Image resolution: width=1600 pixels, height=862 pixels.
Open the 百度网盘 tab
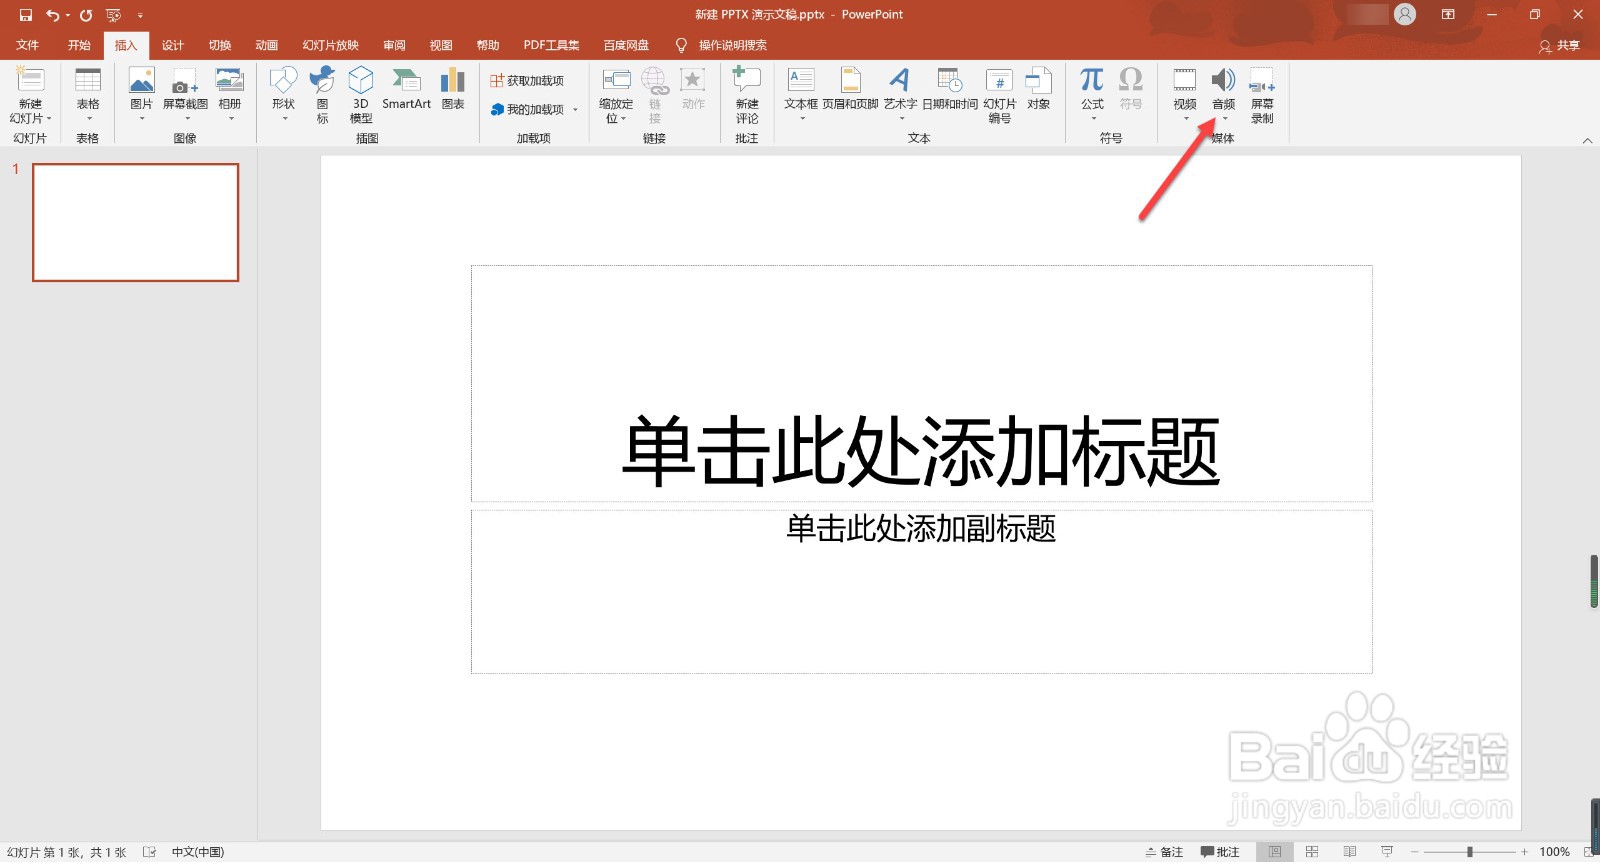tap(626, 45)
